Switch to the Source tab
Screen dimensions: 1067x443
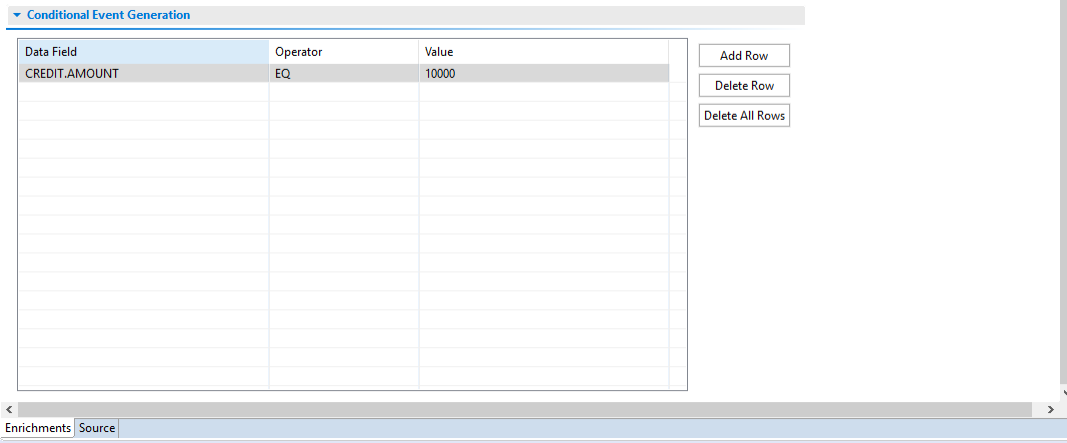pyautogui.click(x=97, y=428)
